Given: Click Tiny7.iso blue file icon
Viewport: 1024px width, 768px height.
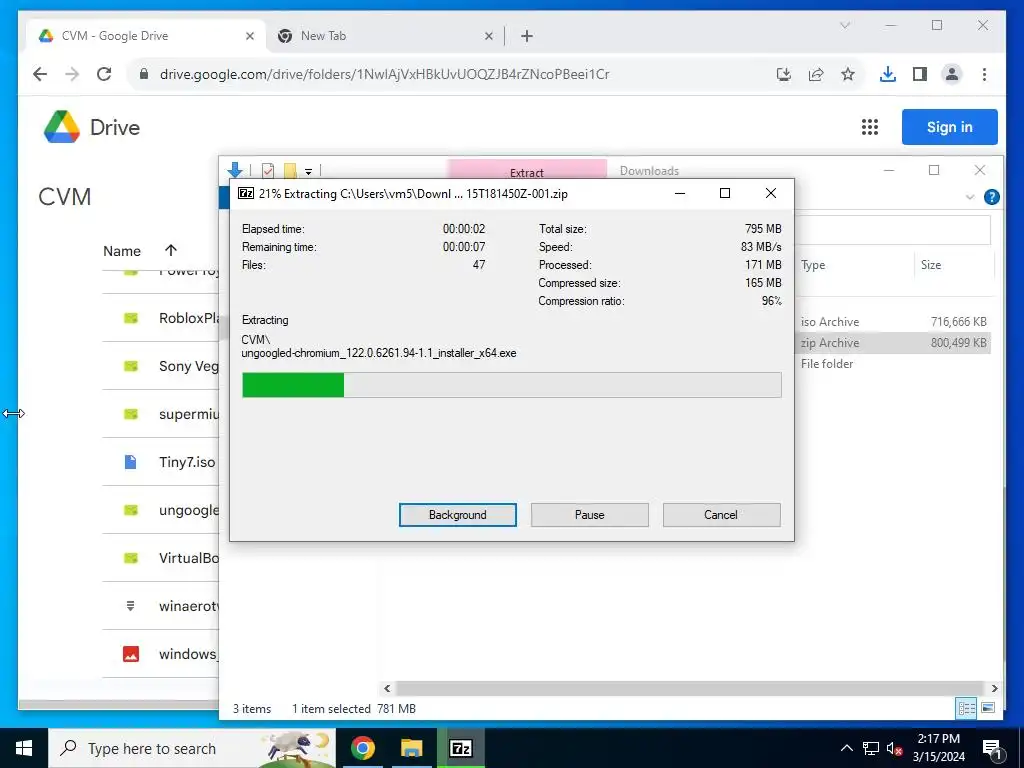Looking at the screenshot, I should click(131, 462).
